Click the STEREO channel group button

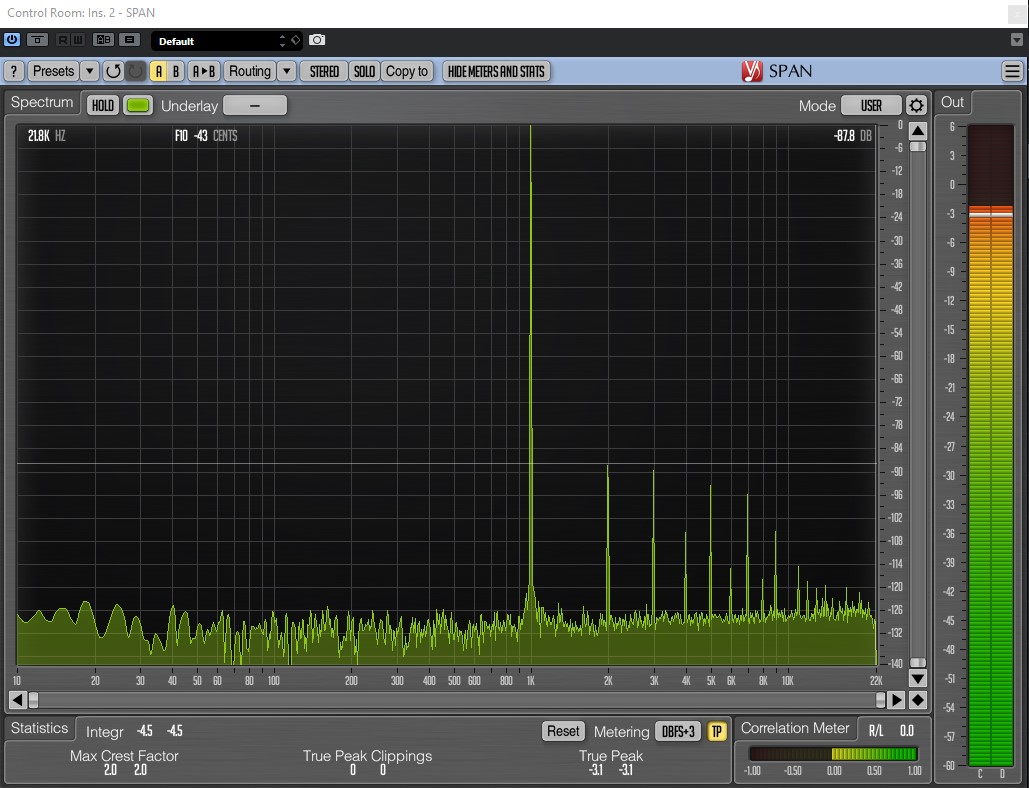[324, 71]
